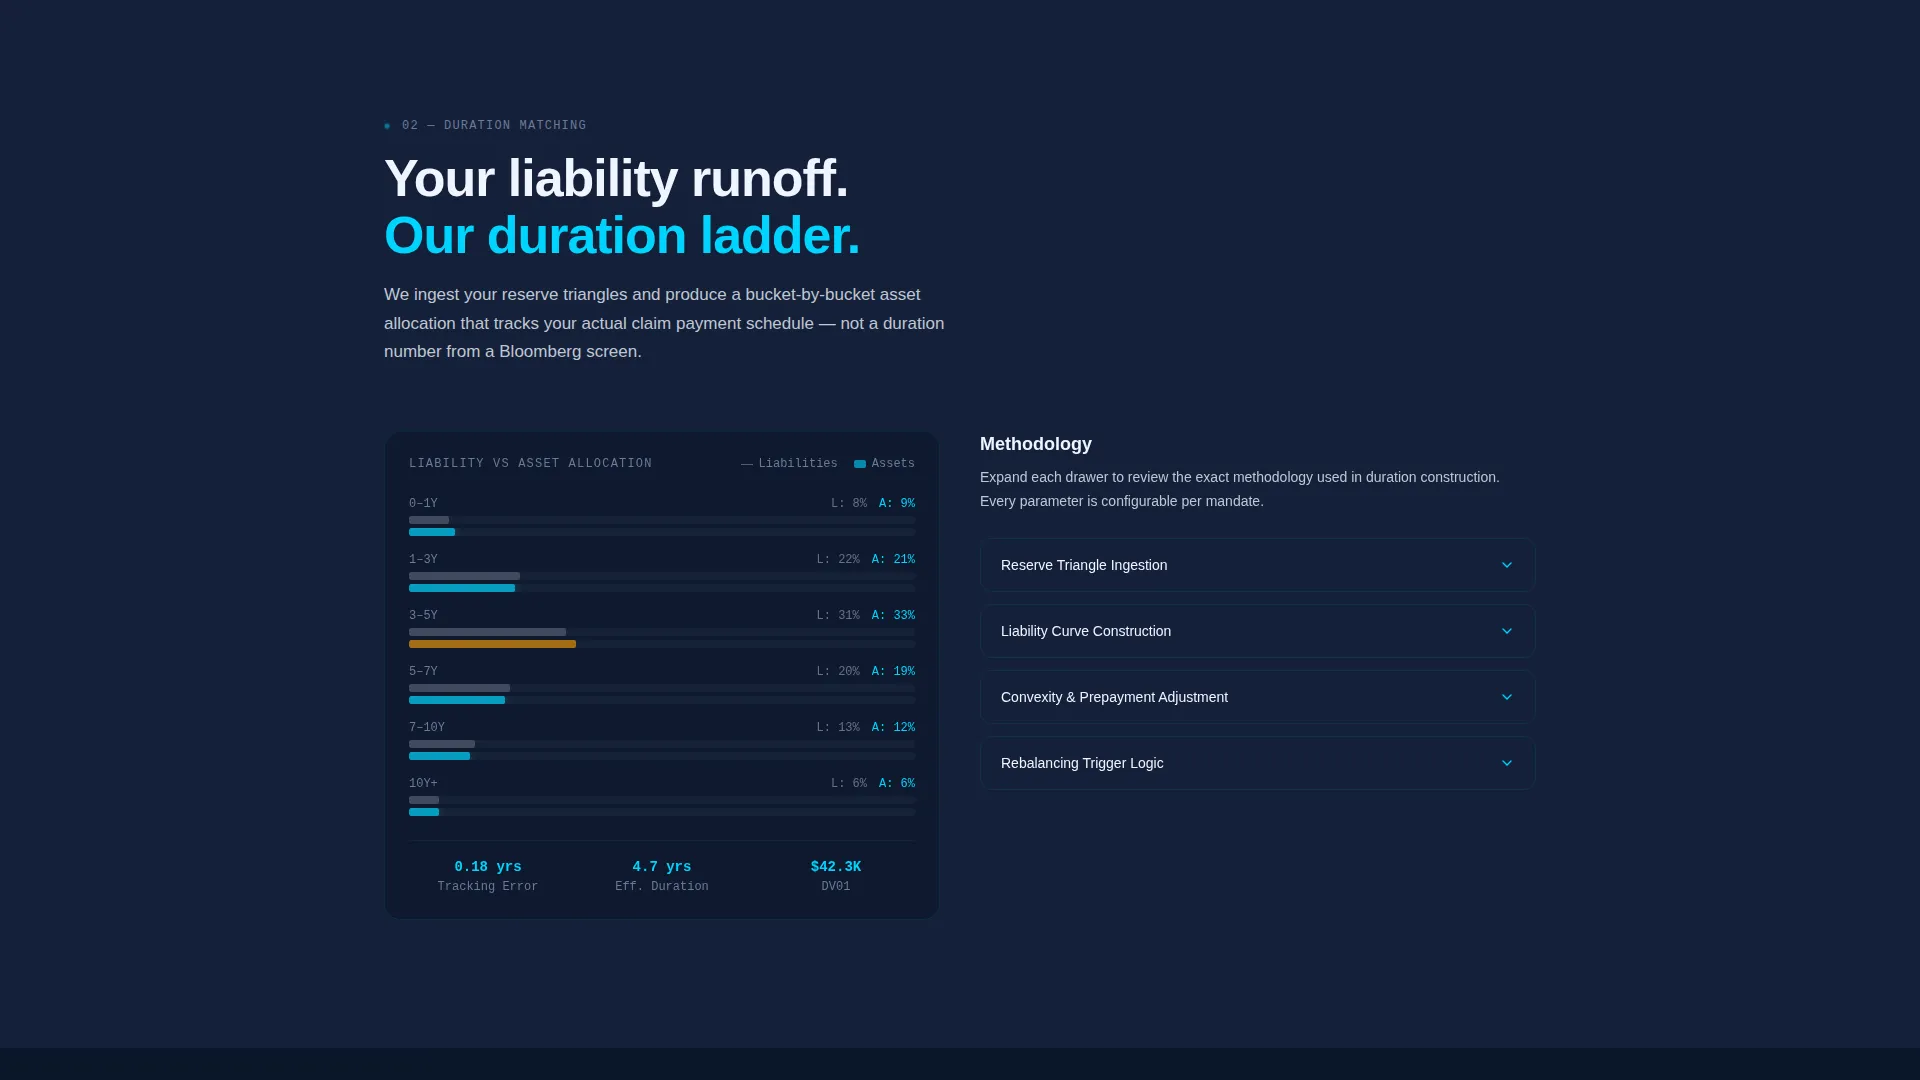Screen dimensions: 1920x1080
Task: Expand the Reserve Triangle Ingestion drawer
Action: pyautogui.click(x=1257, y=565)
